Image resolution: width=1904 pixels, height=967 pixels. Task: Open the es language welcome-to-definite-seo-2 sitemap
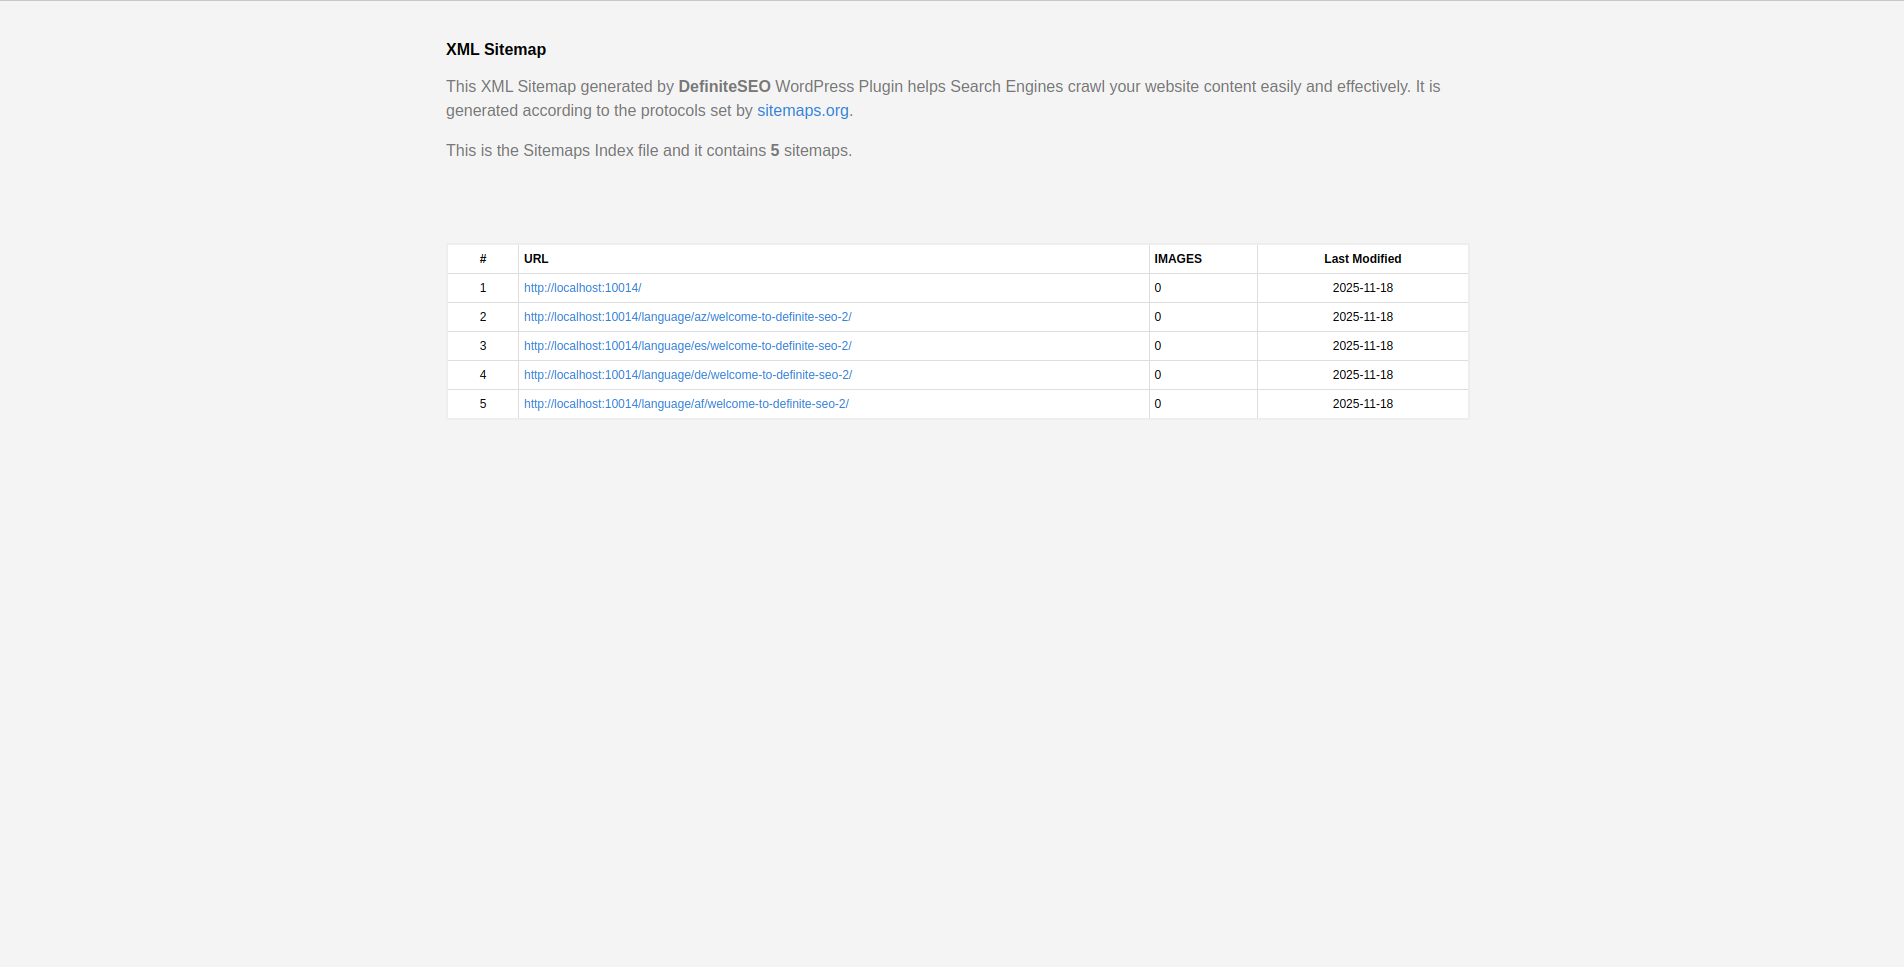pyautogui.click(x=687, y=346)
